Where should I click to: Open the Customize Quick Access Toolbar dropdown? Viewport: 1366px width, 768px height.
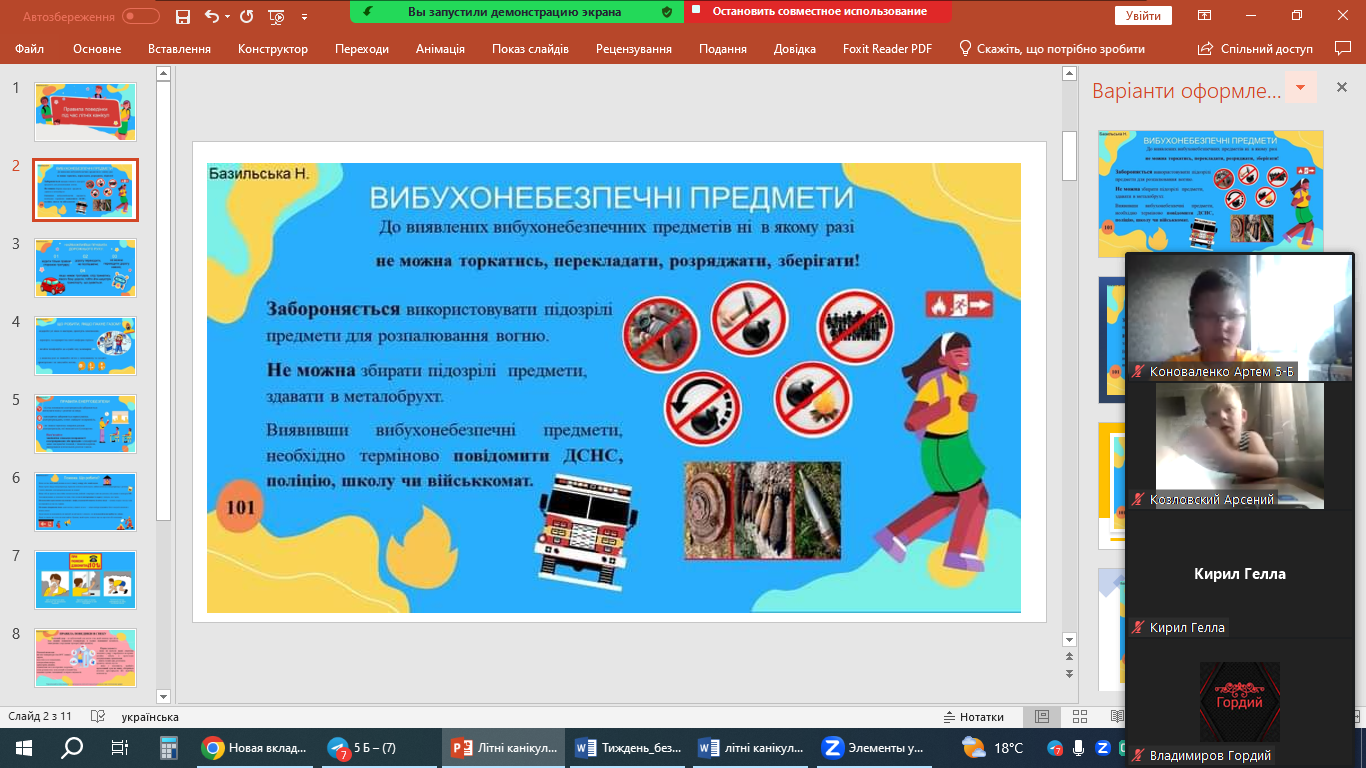[x=304, y=16]
